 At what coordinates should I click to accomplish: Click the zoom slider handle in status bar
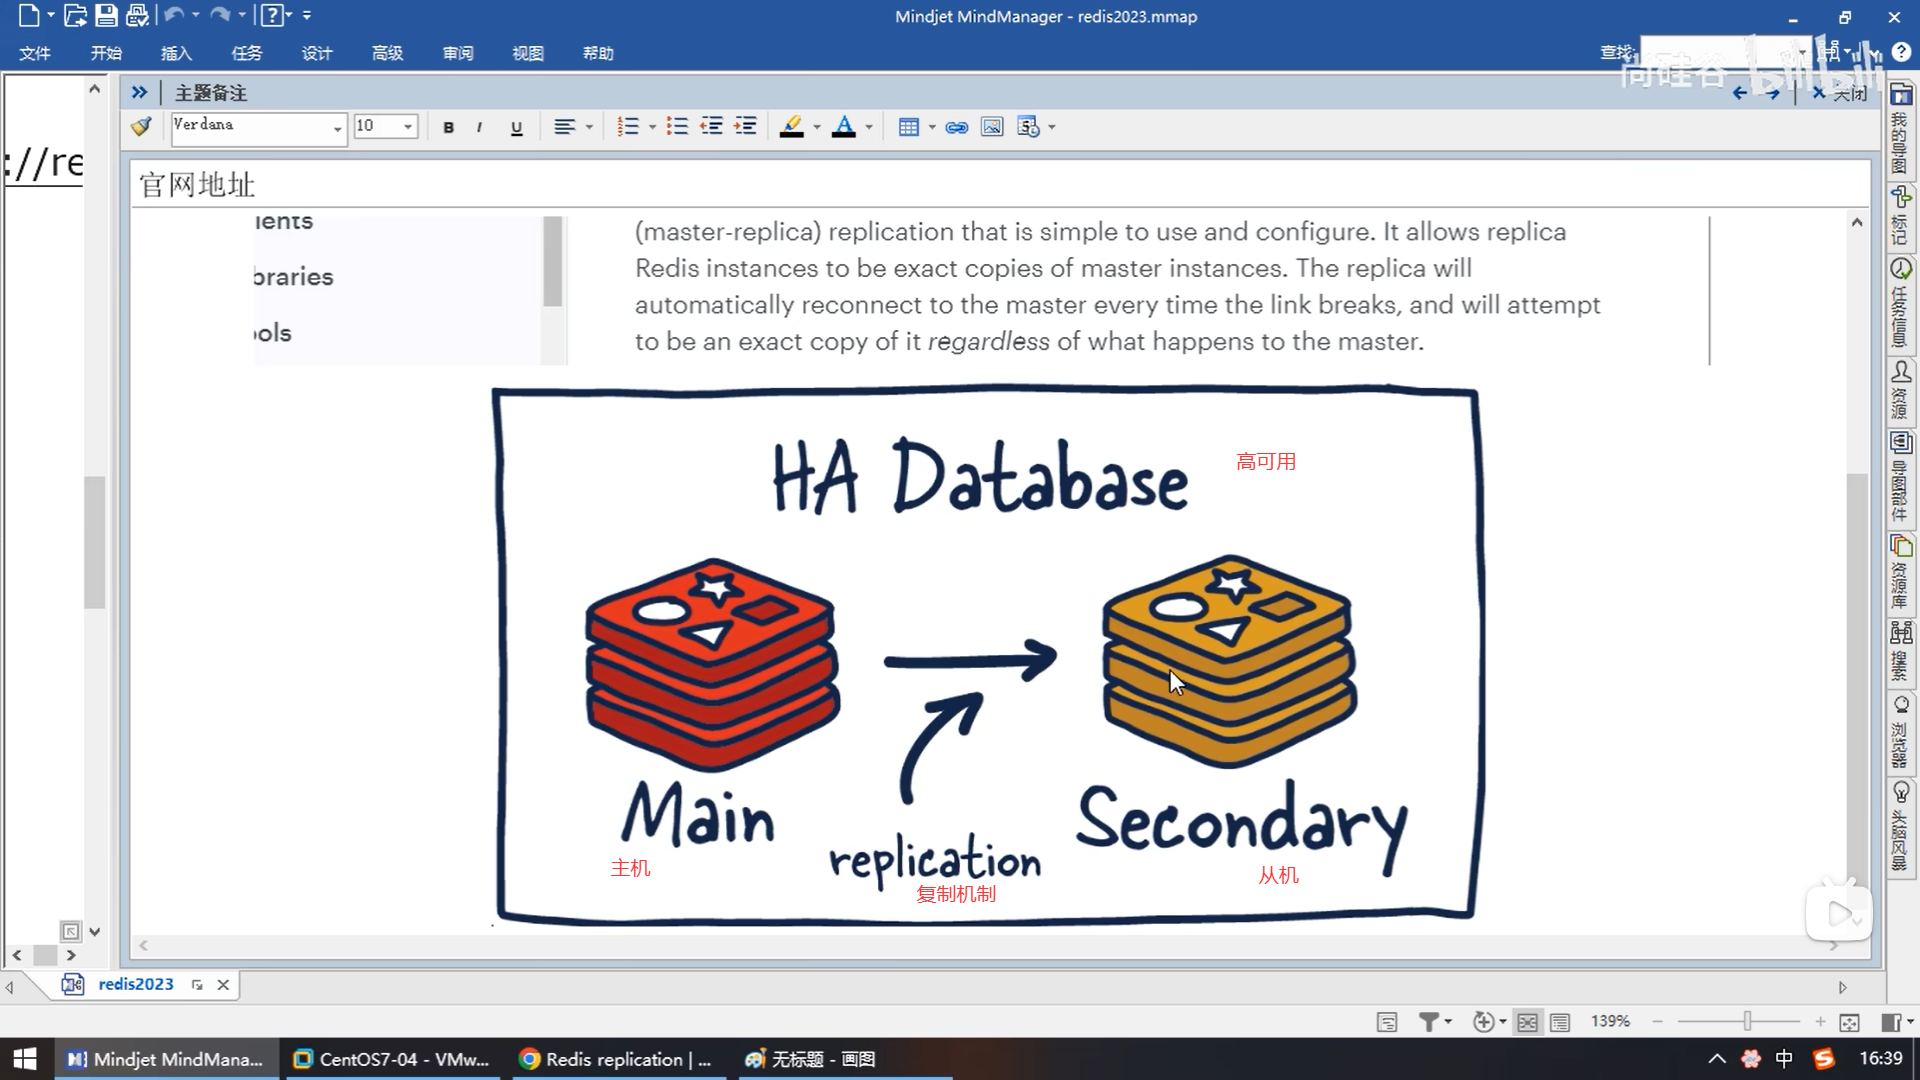(x=1747, y=1021)
